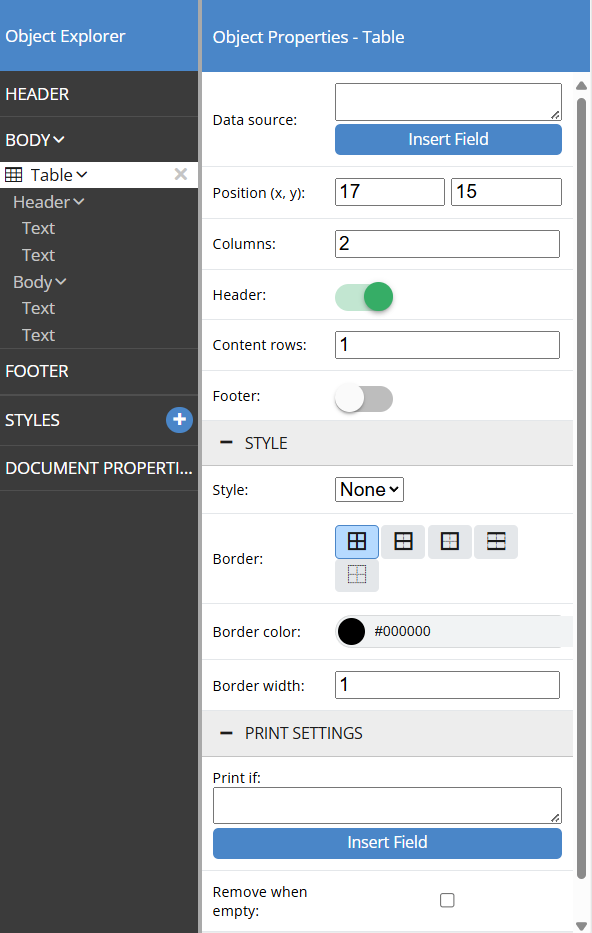This screenshot has height=933, width=592.
Task: Open the black border color swatch
Action: click(x=351, y=631)
